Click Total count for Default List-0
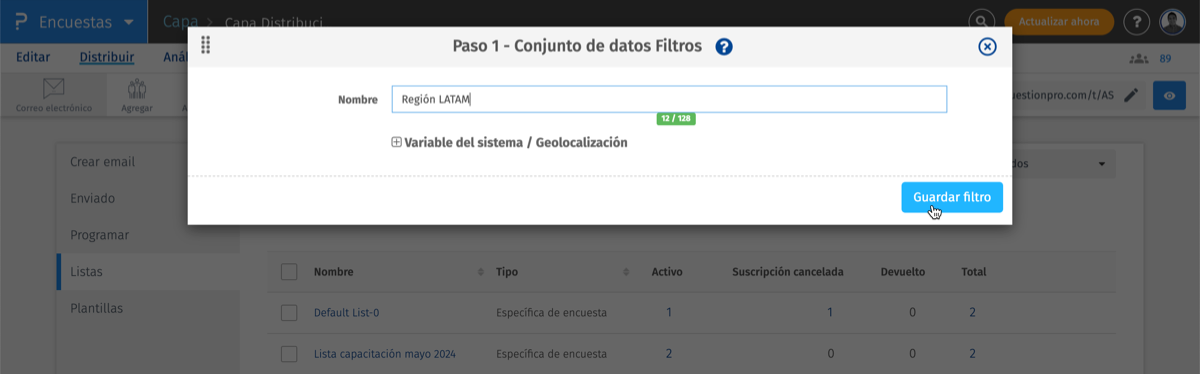This screenshot has width=1200, height=374. pos(972,313)
